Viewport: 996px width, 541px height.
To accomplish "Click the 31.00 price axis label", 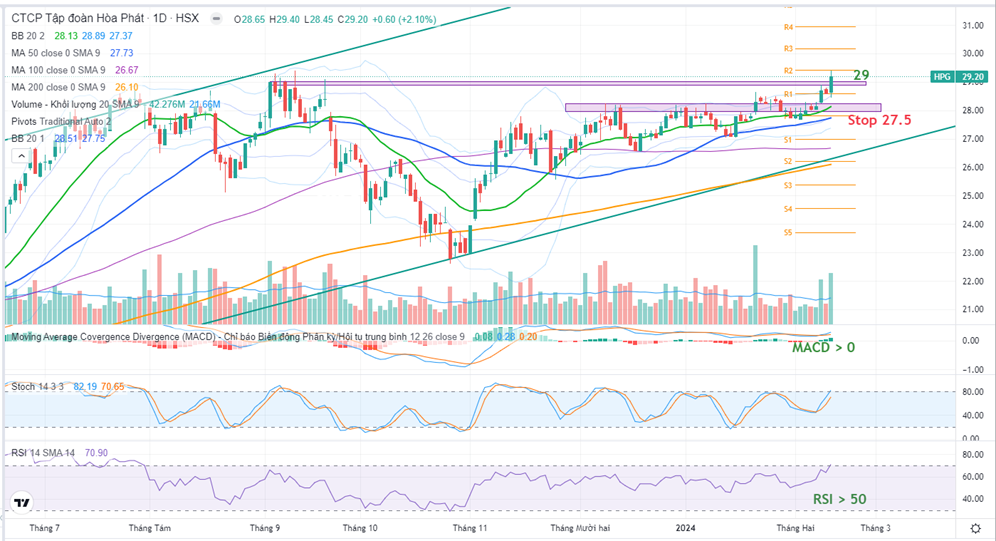I will 973,25.
